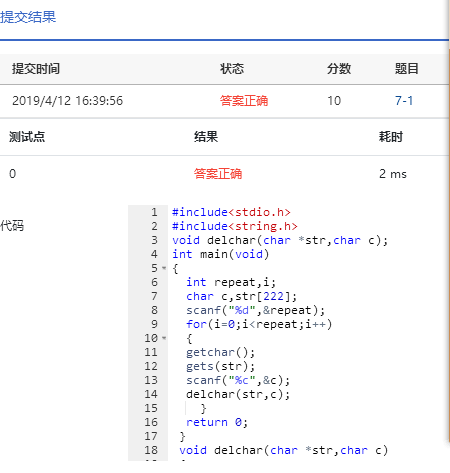Viewport: 450px width, 473px height.
Task: Click test point number 0
Action: click(x=12, y=174)
